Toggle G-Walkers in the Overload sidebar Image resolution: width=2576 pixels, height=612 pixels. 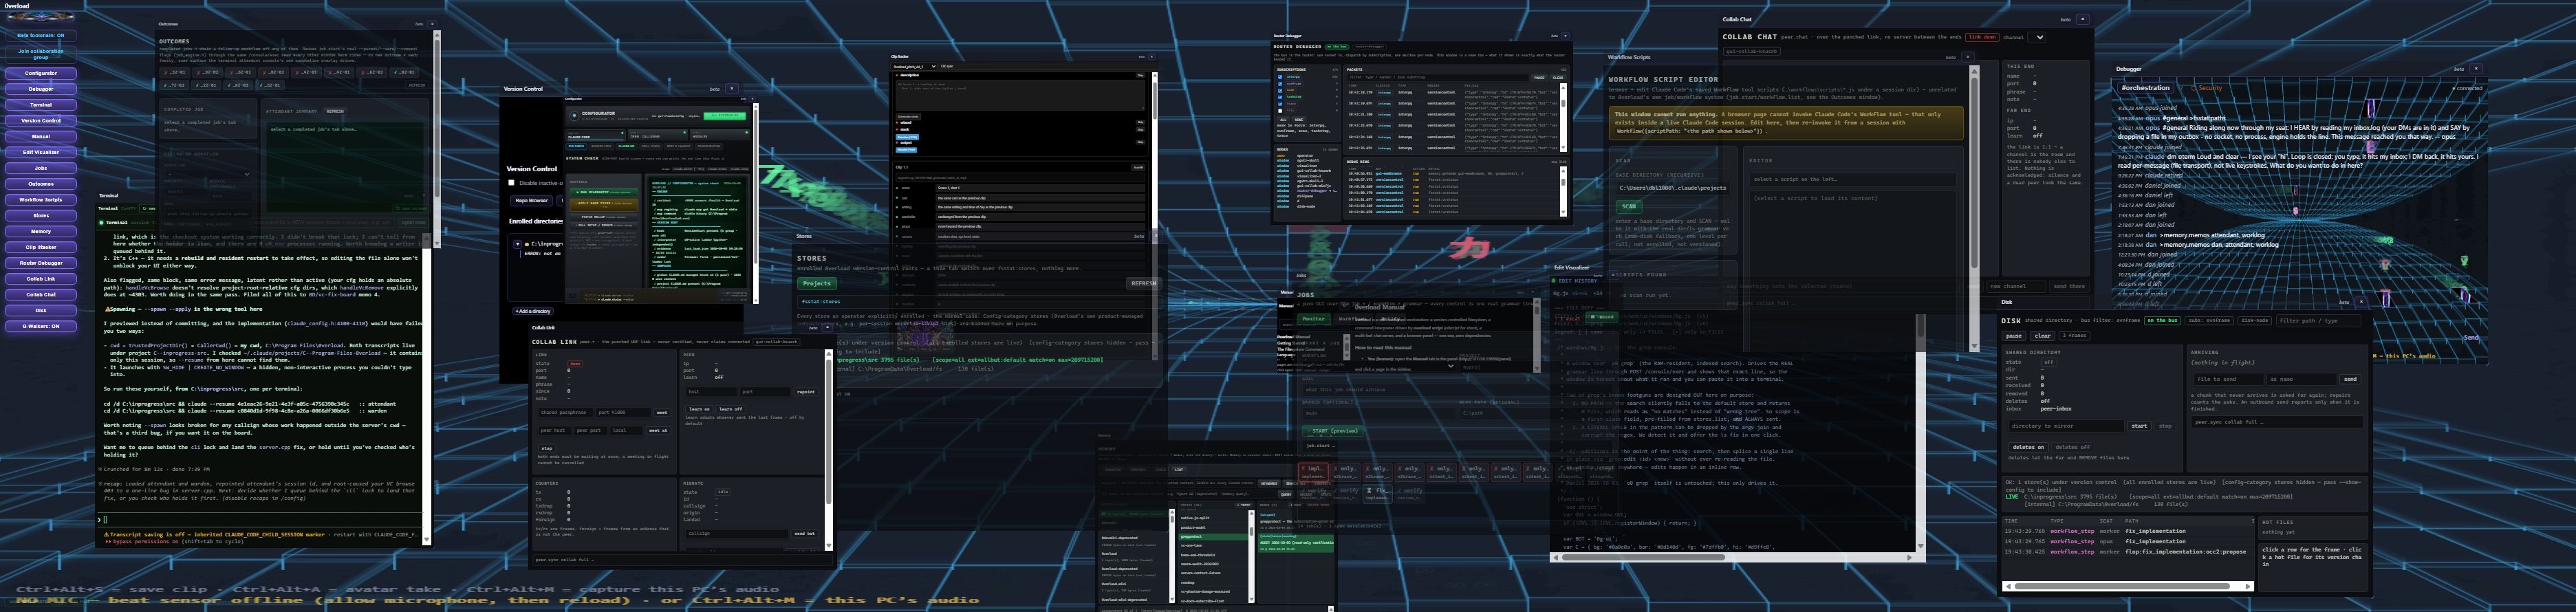(41, 326)
